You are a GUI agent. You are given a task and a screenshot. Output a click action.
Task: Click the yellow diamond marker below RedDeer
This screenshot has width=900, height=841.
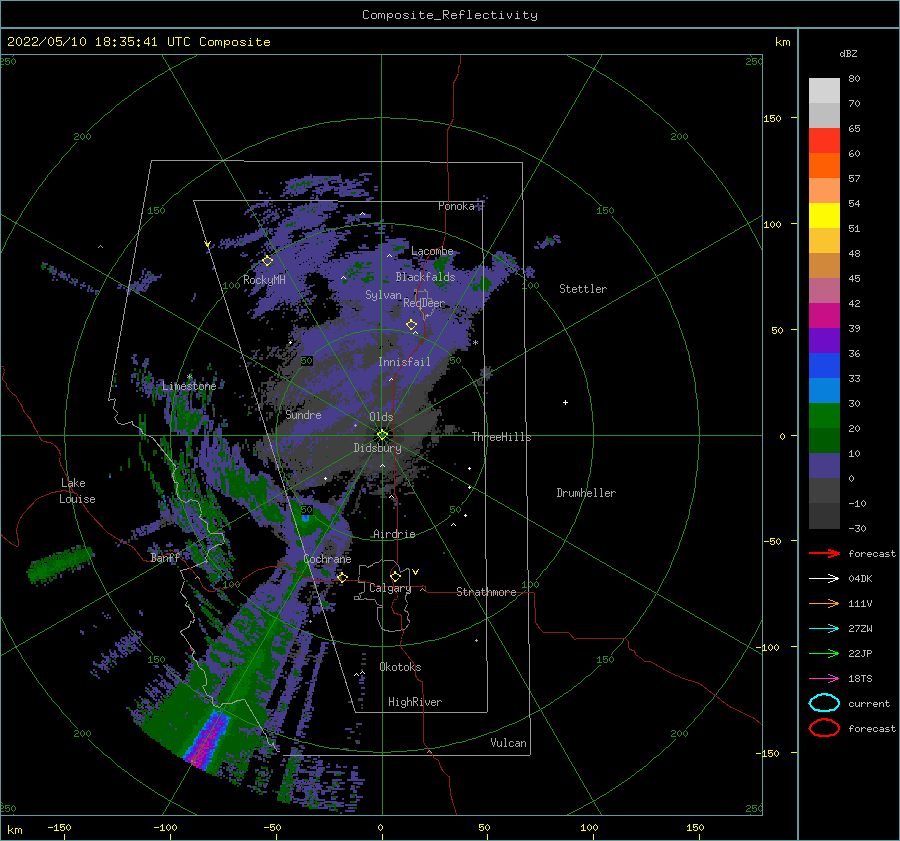[412, 325]
